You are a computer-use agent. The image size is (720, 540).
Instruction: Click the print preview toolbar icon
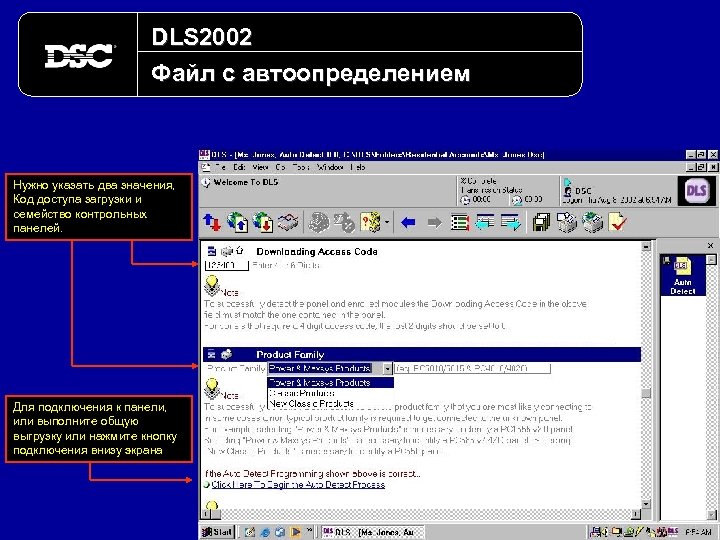click(567, 223)
